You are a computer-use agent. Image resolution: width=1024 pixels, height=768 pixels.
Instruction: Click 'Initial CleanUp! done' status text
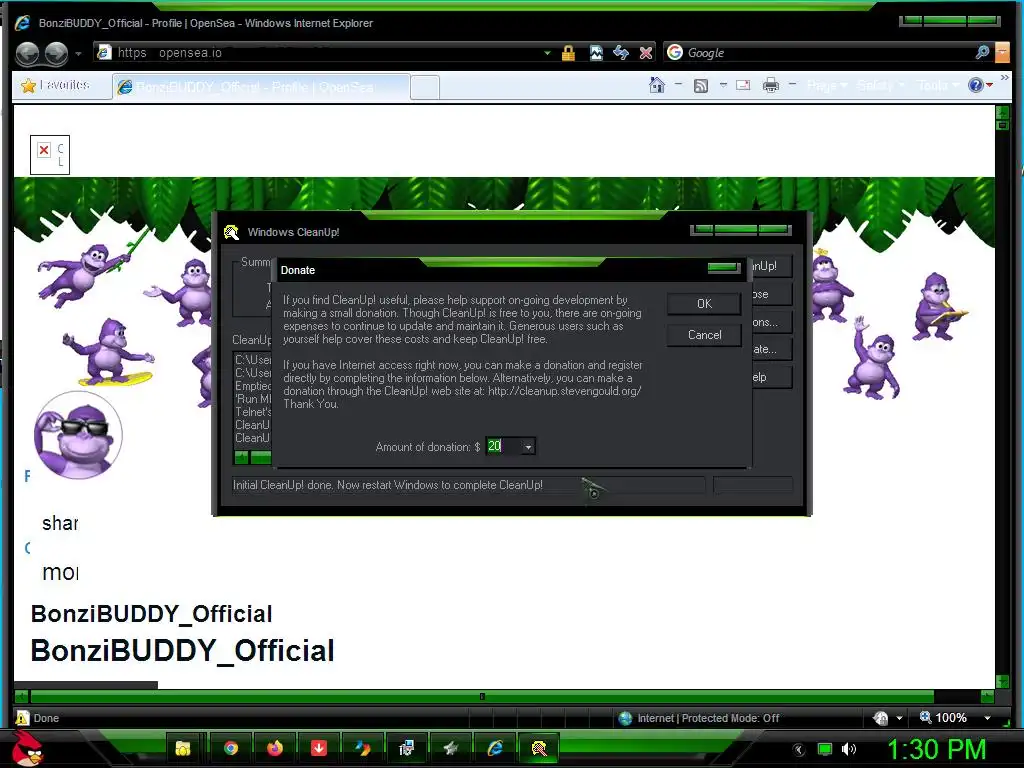click(x=388, y=485)
